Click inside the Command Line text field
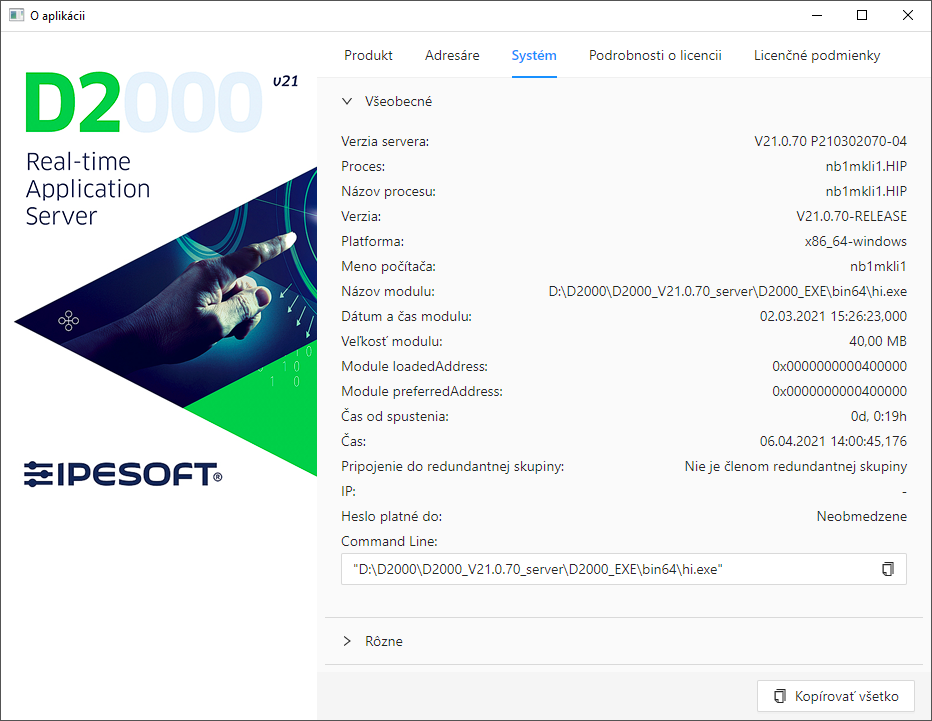Screen dimensions: 932x721 [x=600, y=569]
